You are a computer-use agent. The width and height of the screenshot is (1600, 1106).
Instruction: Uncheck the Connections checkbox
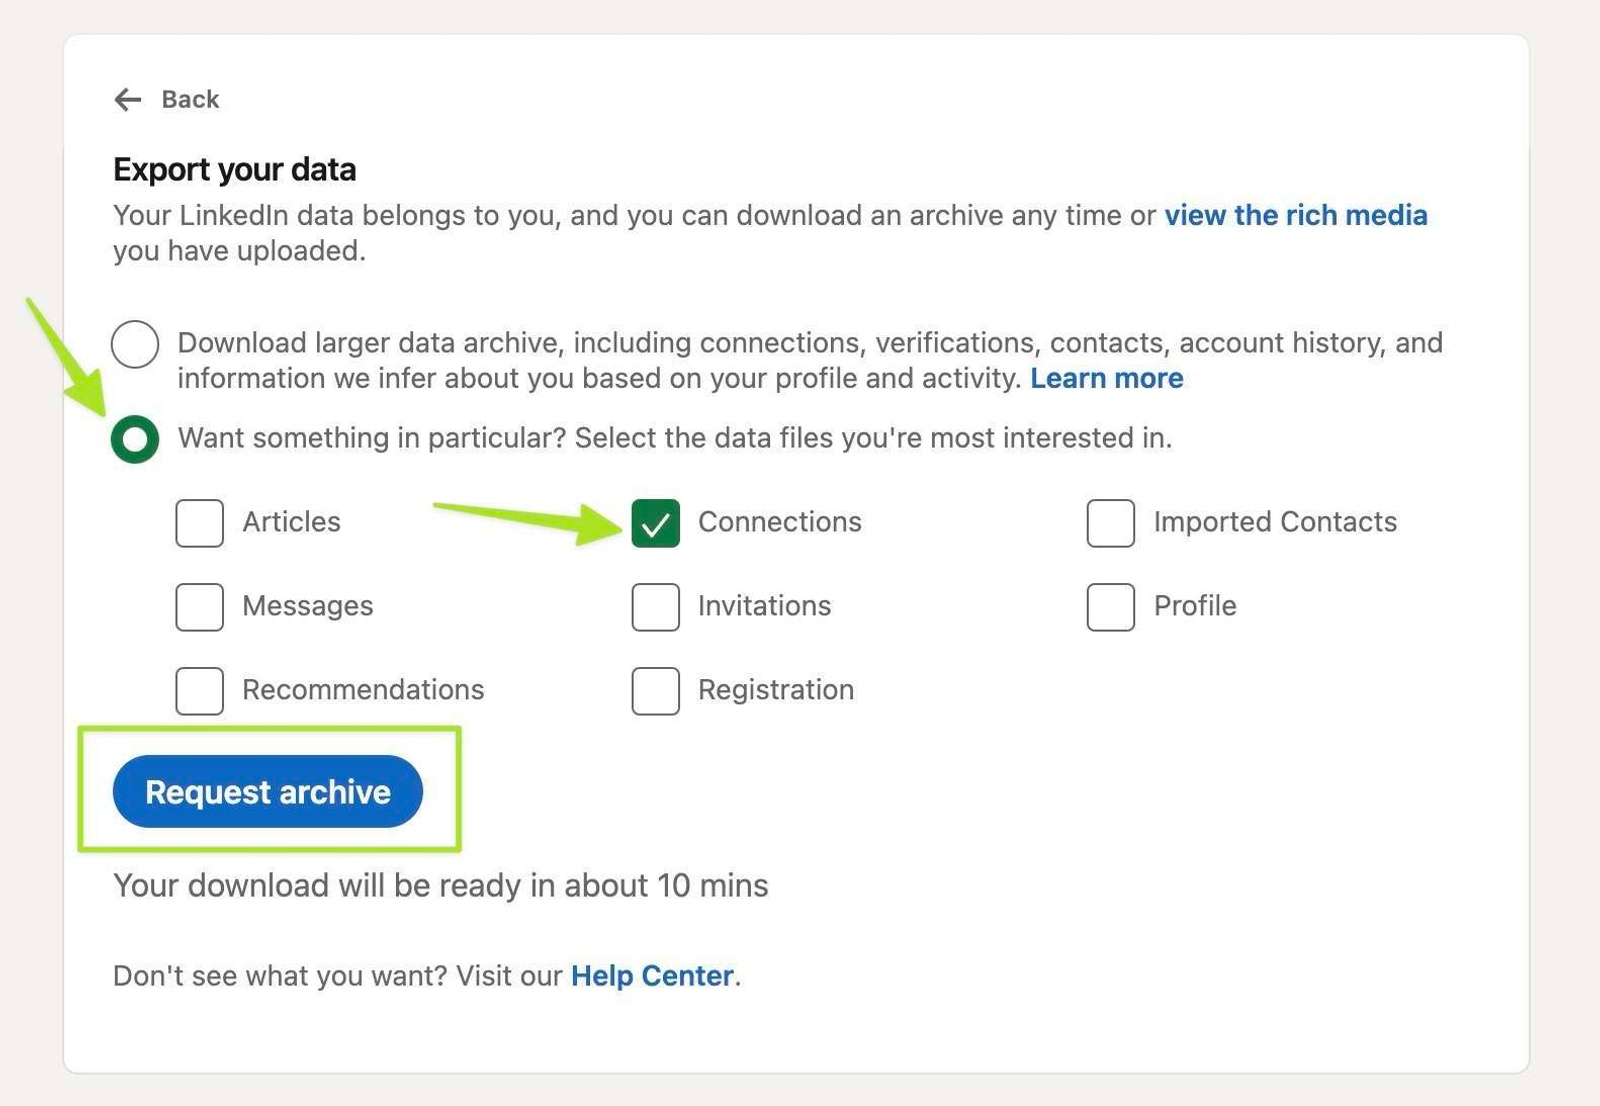656,523
